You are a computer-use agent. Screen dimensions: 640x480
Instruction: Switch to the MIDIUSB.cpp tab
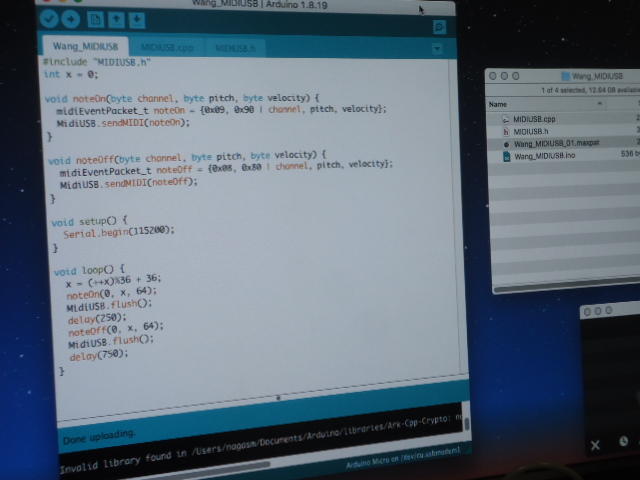coord(167,48)
